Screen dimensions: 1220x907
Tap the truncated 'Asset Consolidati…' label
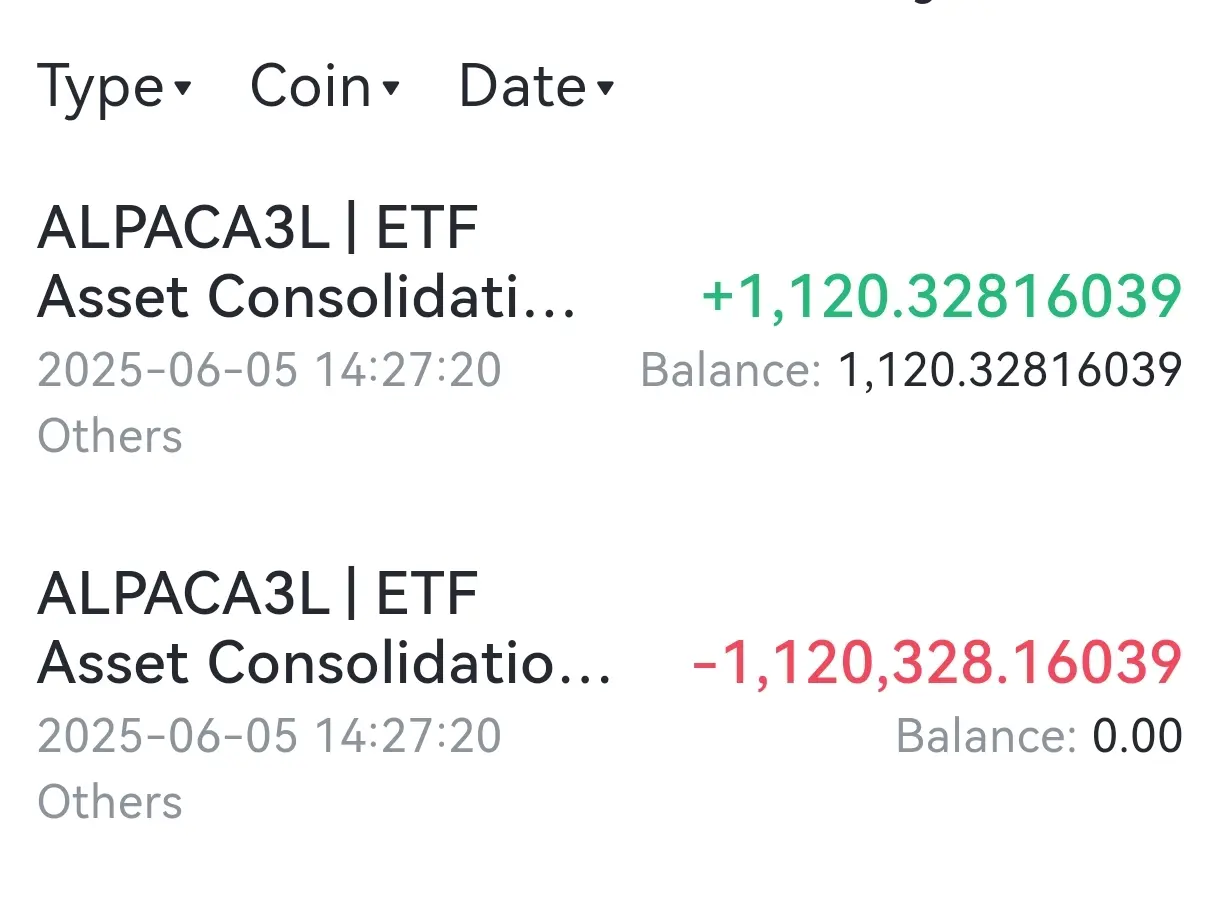[306, 298]
